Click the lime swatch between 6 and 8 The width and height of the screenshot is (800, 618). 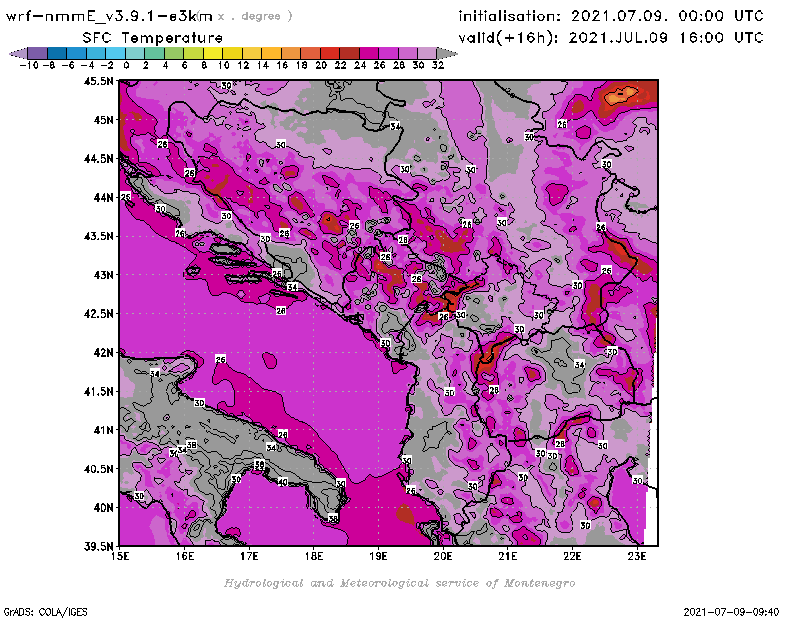tap(193, 53)
